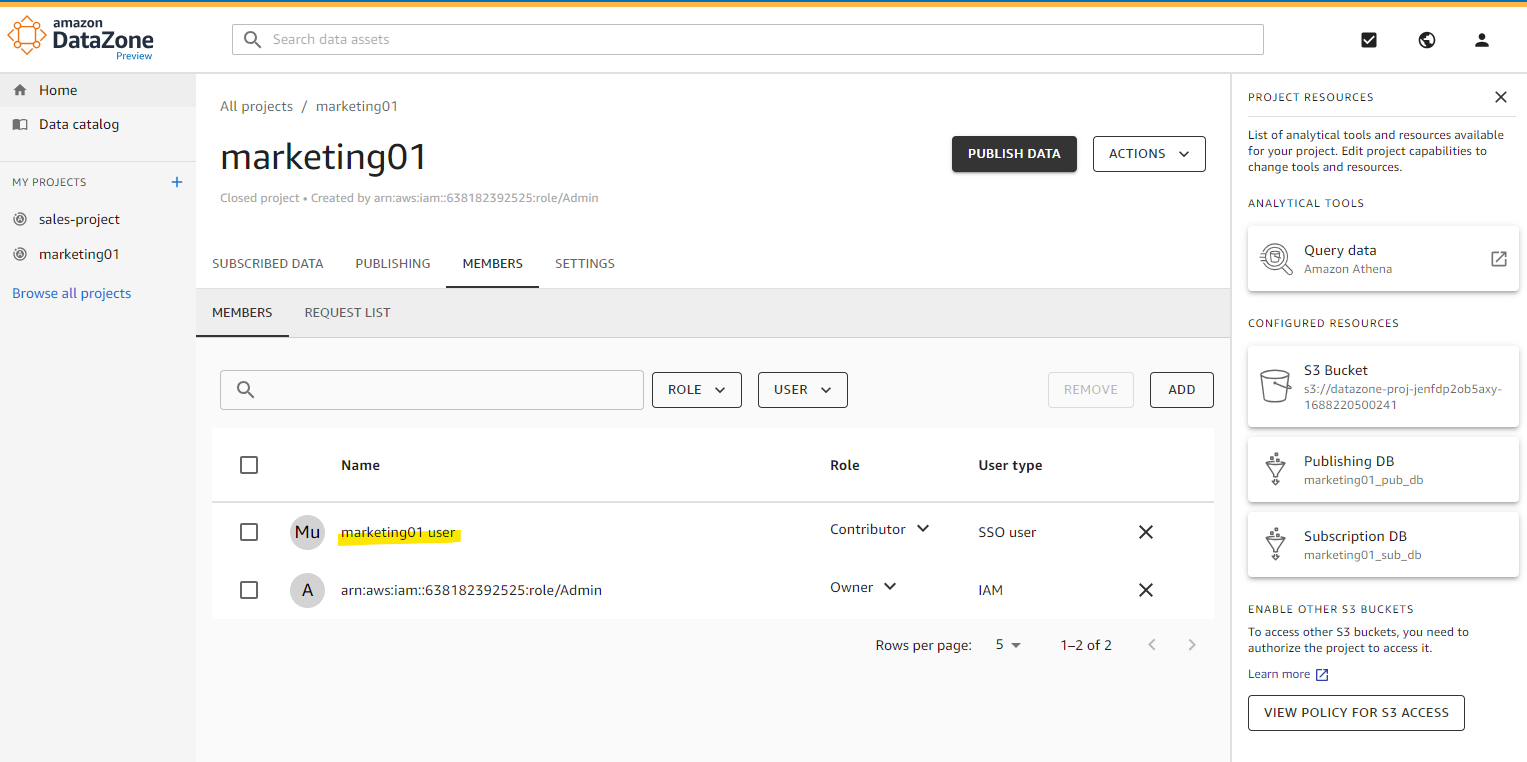Change Owner role dropdown for Admin
The height and width of the screenshot is (762, 1527).
coord(864,587)
